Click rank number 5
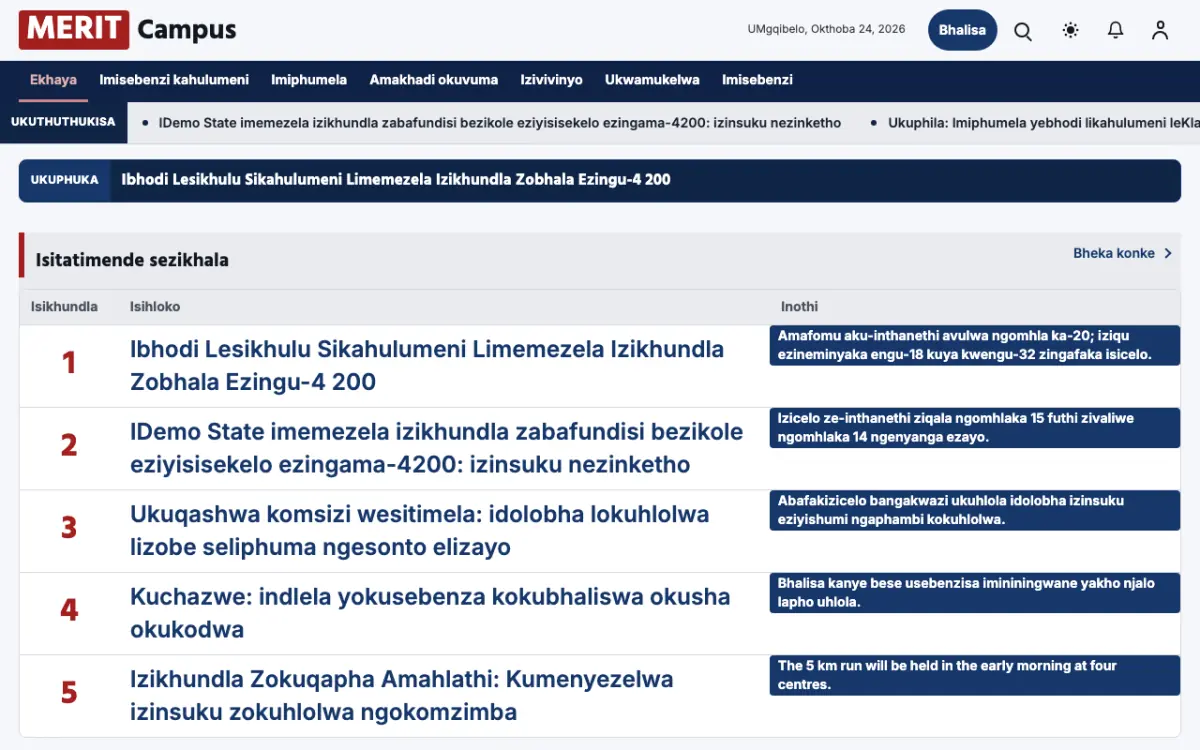 coord(69,693)
